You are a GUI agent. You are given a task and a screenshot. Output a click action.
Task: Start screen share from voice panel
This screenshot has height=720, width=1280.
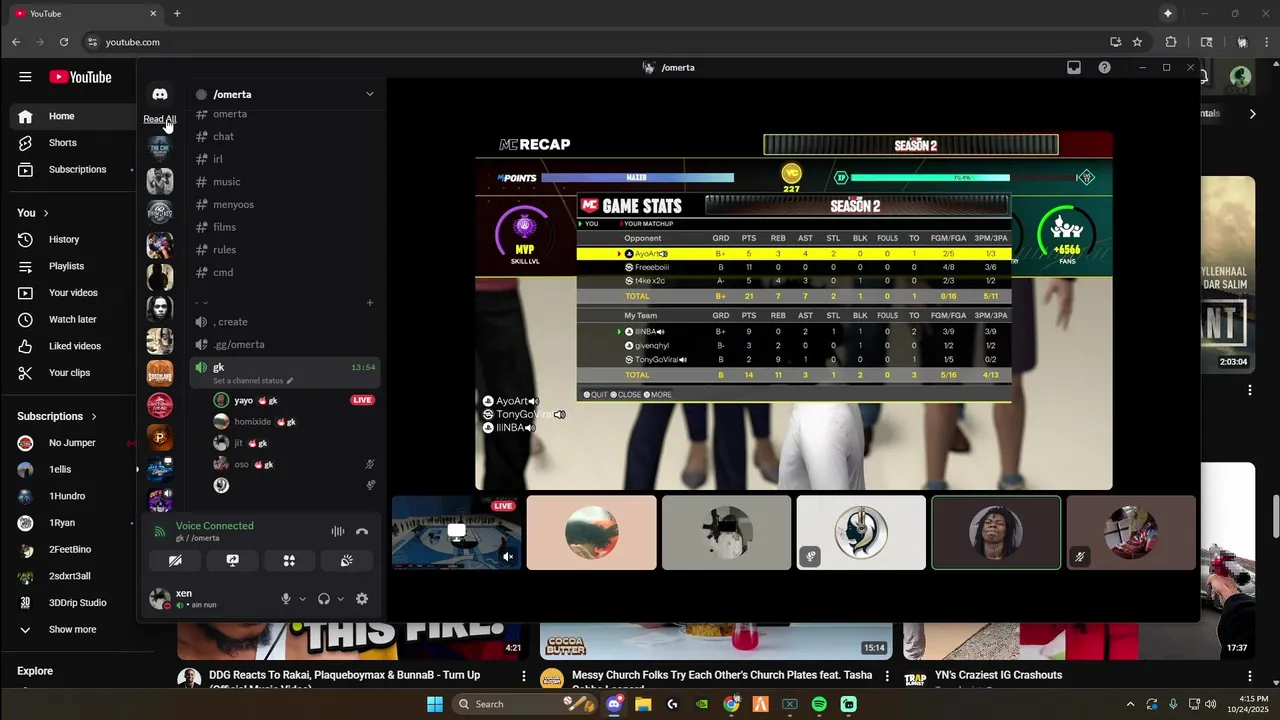click(232, 561)
